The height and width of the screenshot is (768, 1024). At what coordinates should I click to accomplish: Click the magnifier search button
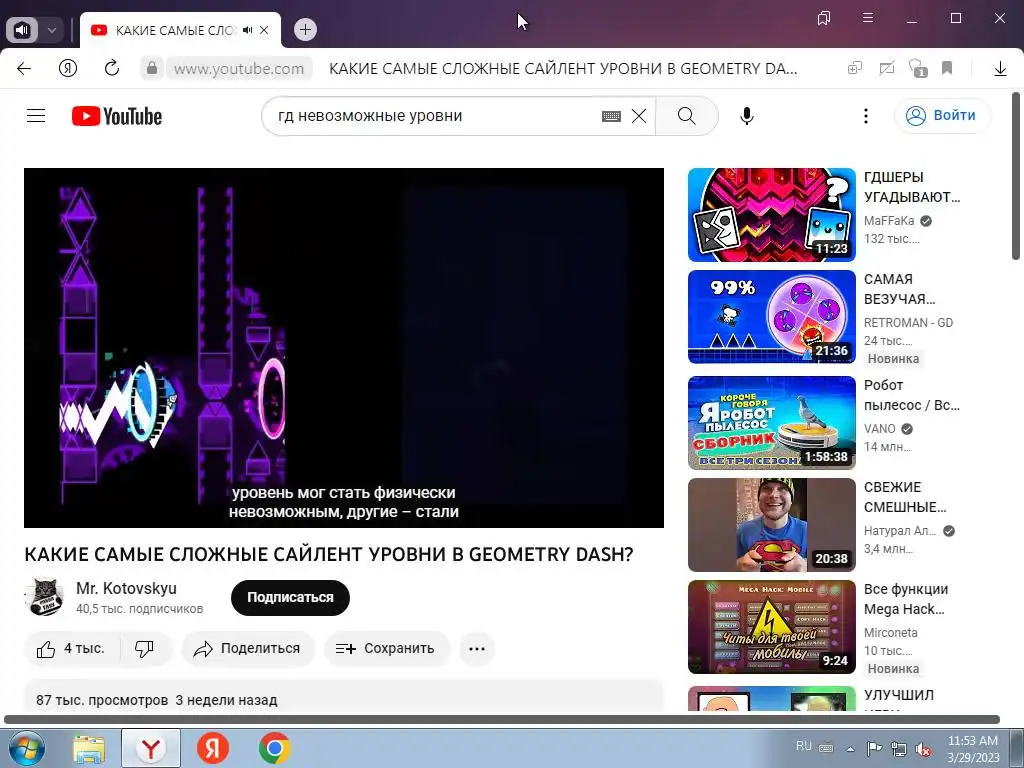(x=686, y=116)
